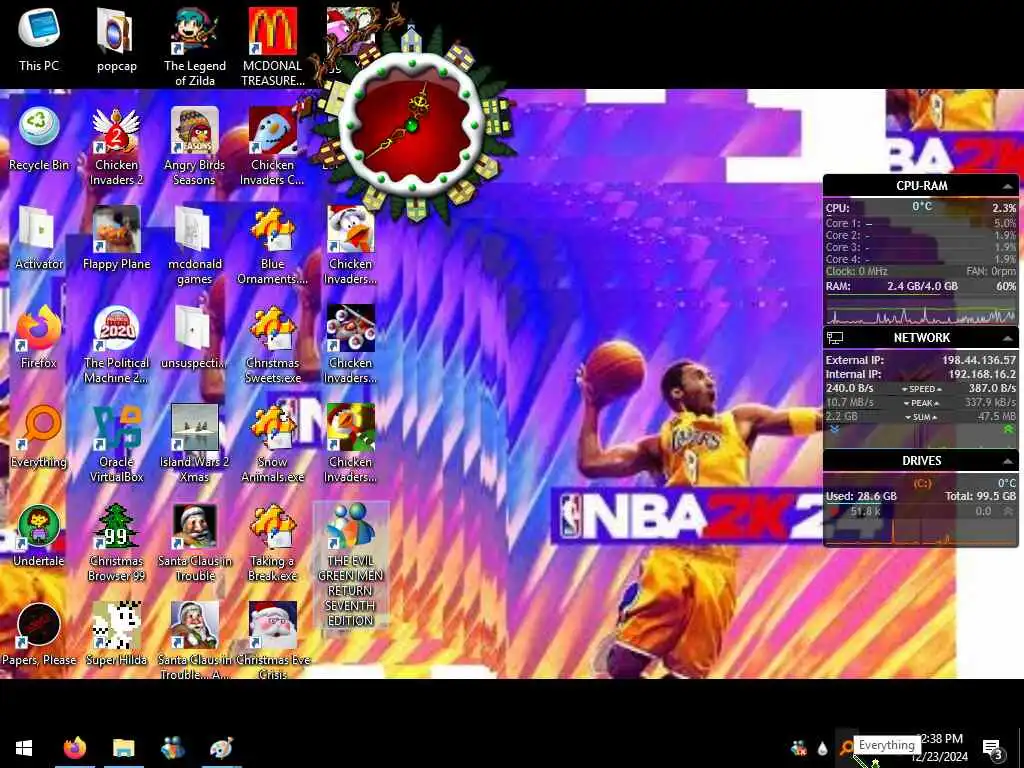Select the Snow Animals.exe icon
The height and width of the screenshot is (768, 1024).
point(273,443)
